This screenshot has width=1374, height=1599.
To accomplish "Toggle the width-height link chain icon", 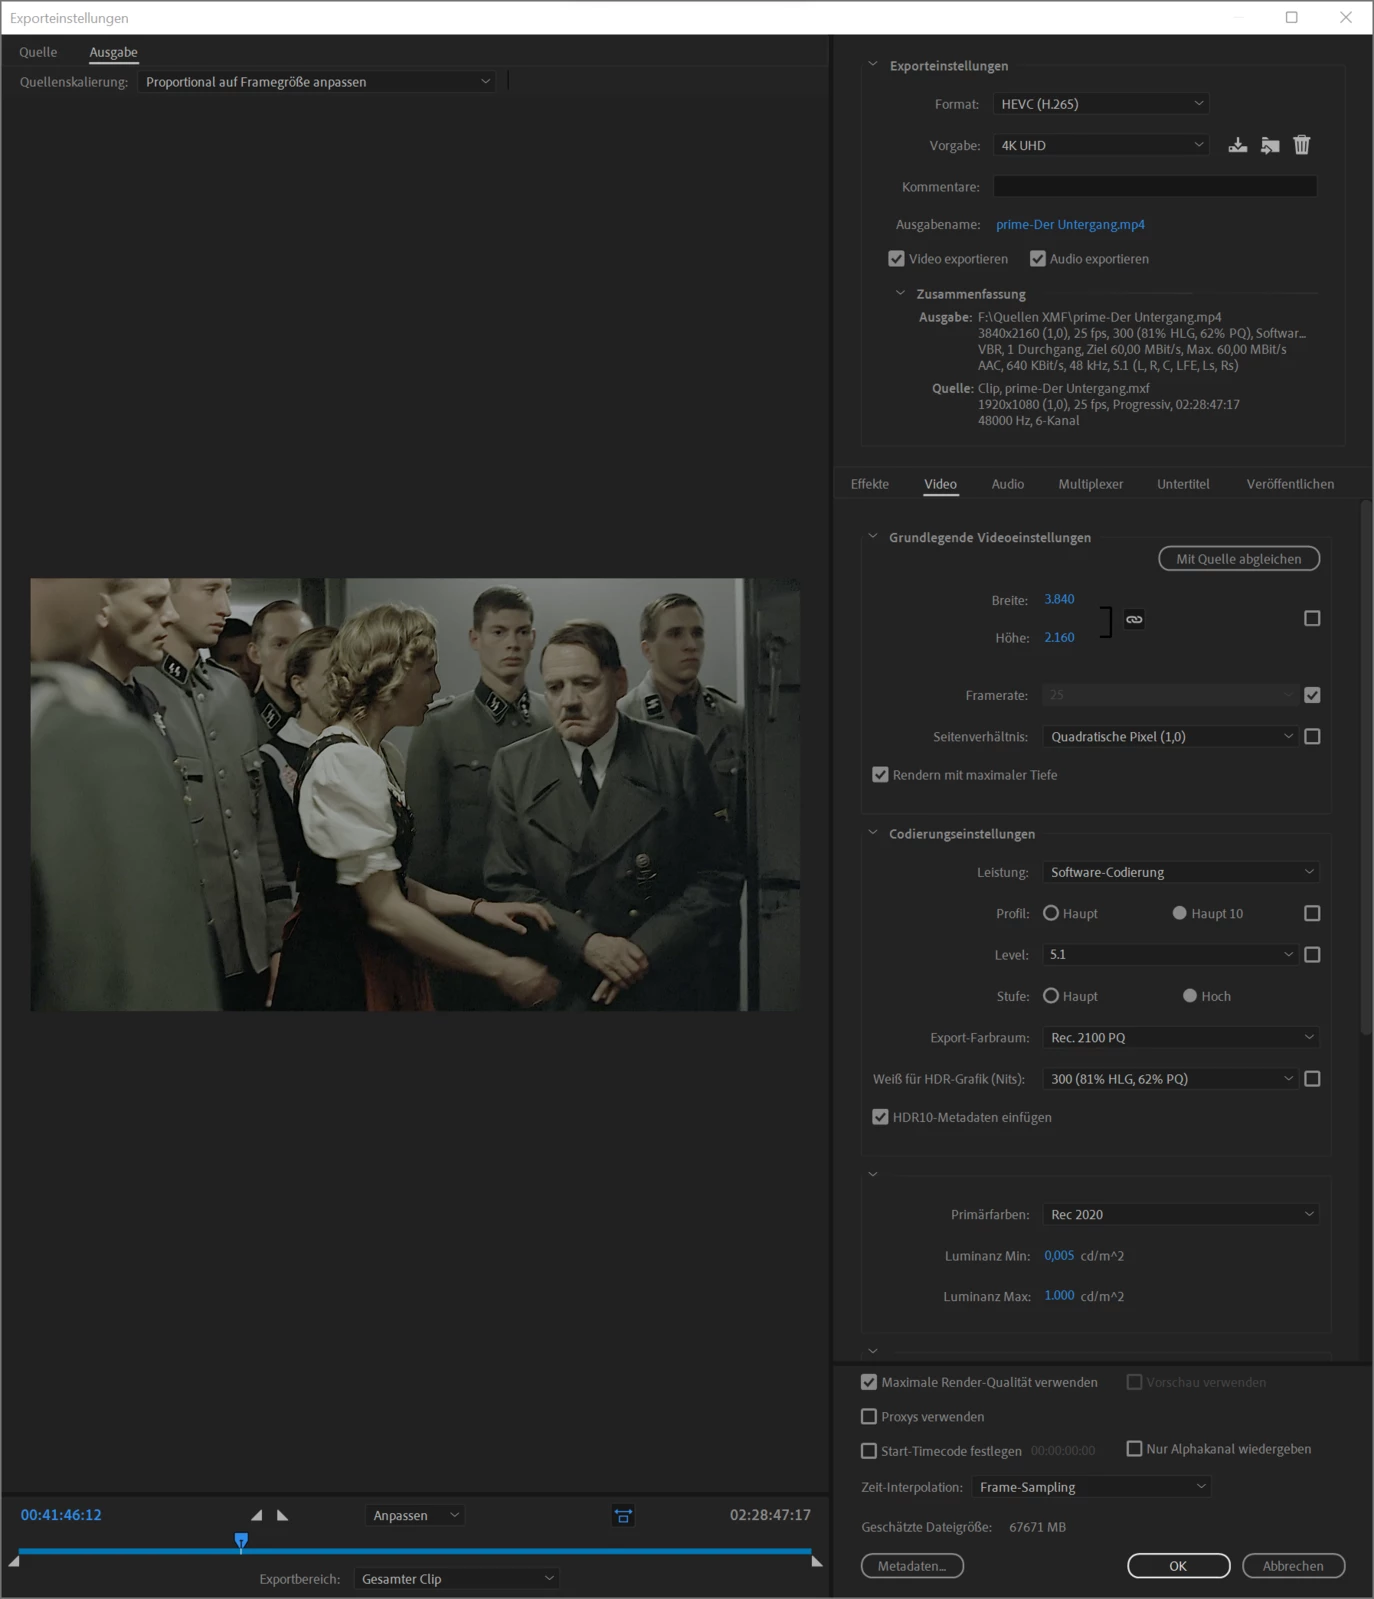I will [1134, 619].
